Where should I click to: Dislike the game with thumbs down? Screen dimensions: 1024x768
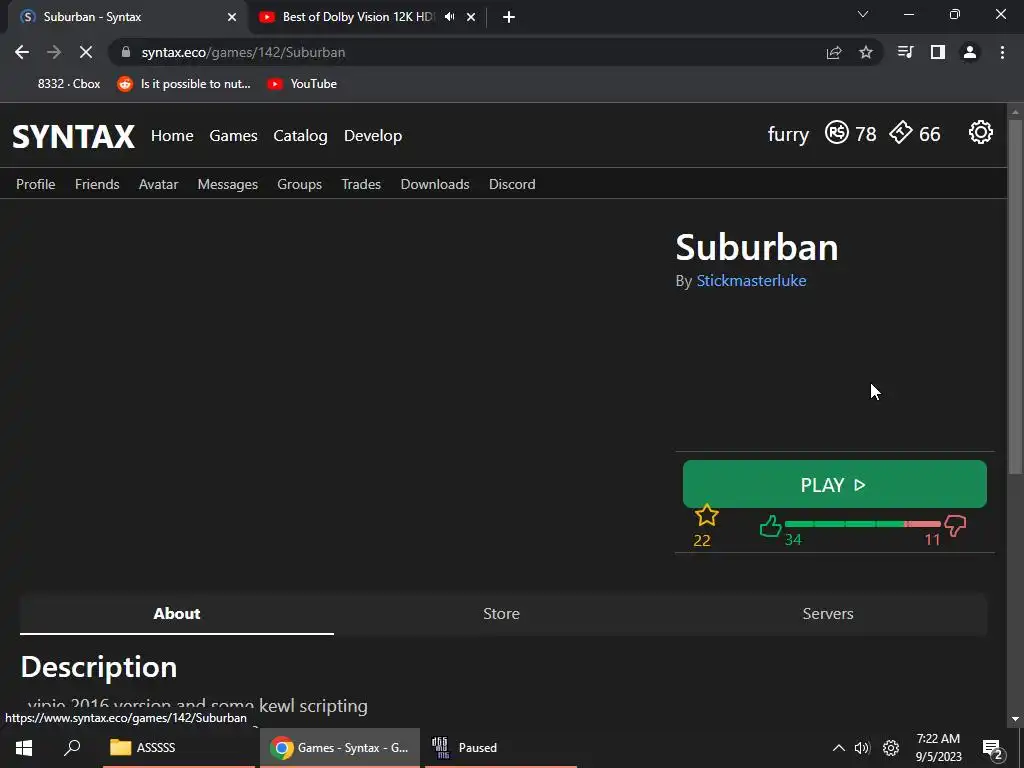click(x=955, y=525)
